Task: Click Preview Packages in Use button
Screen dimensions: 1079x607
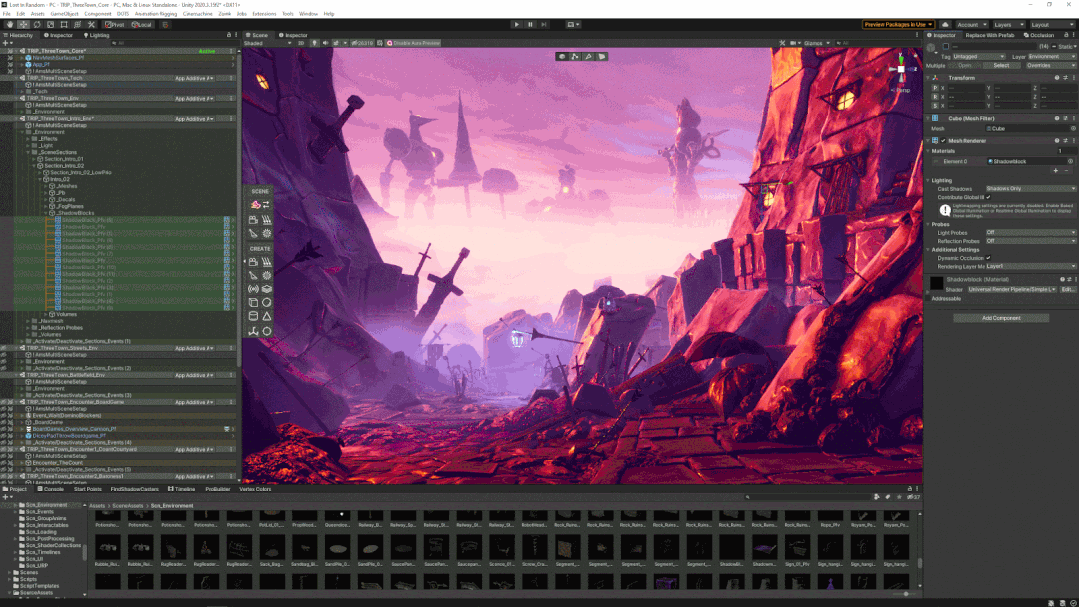Action: coord(898,25)
